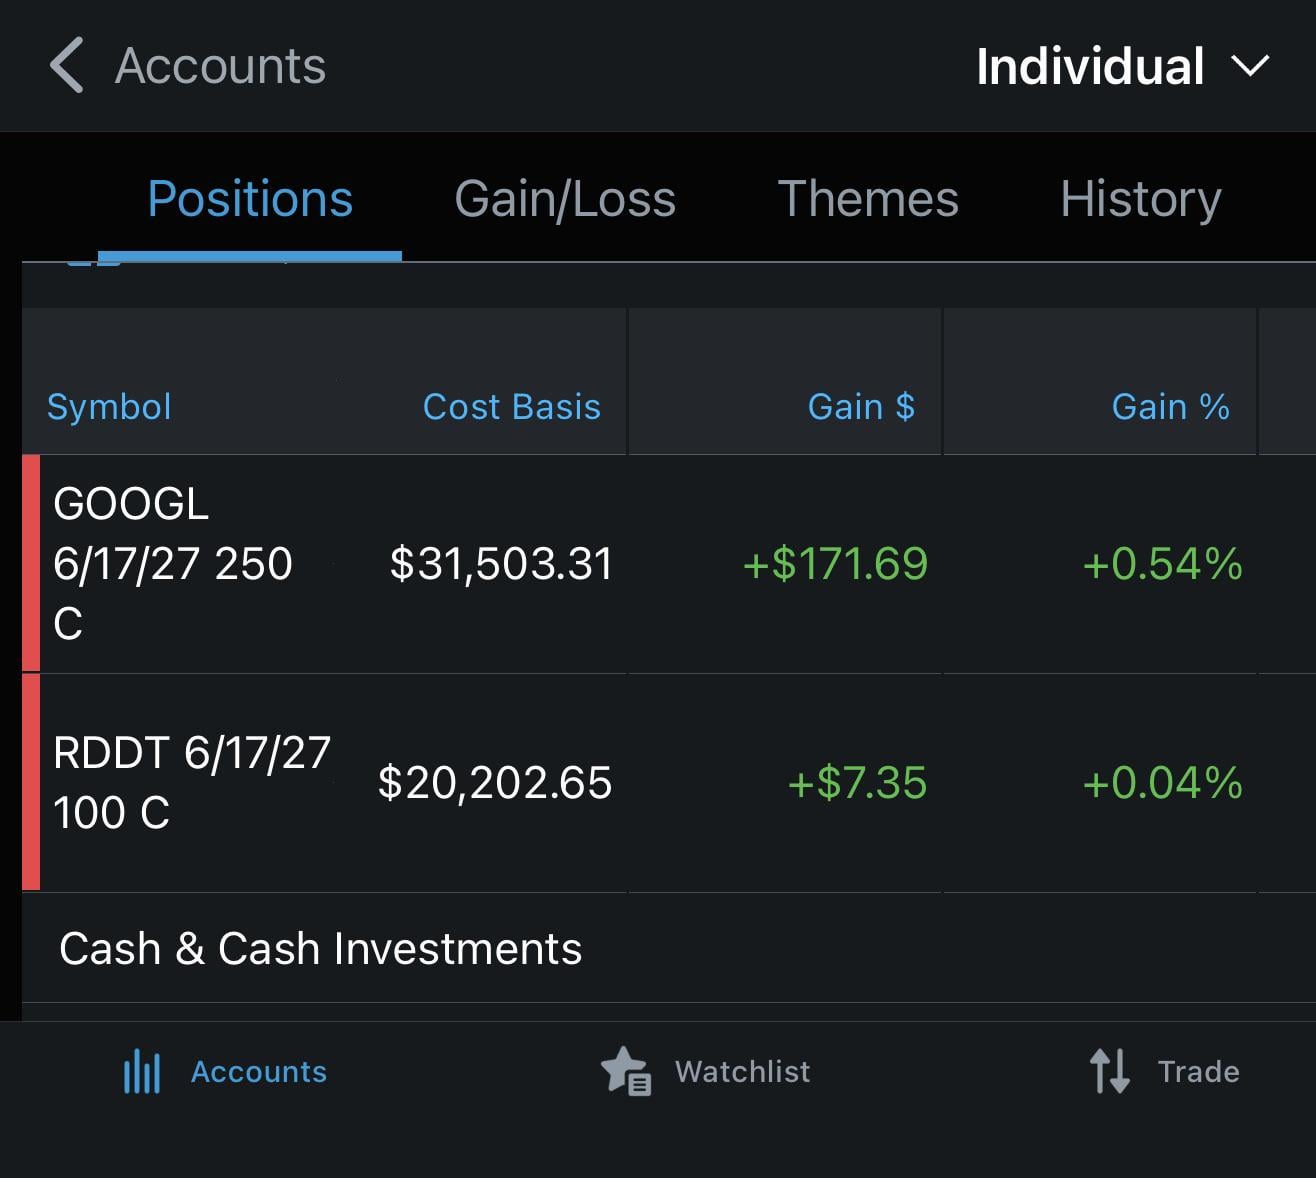
Task: Sort positions by Gain % header
Action: 1170,407
